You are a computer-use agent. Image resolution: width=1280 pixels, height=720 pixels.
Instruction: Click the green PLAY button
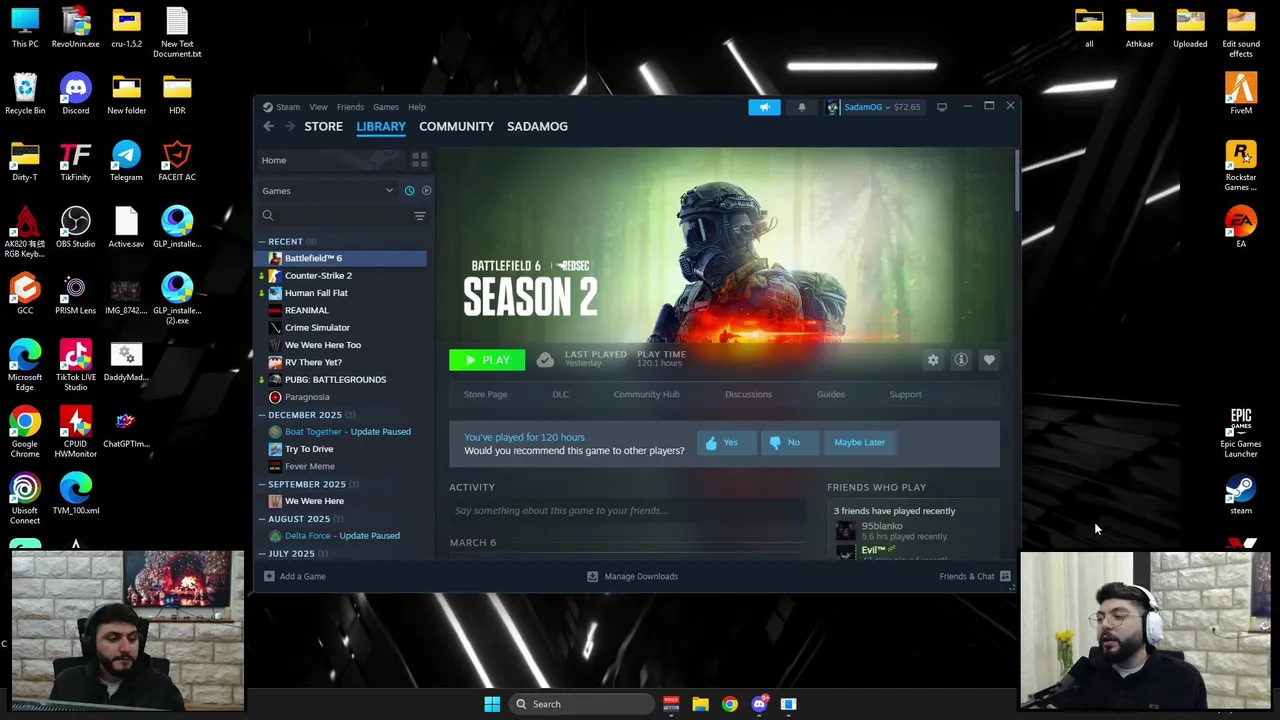click(487, 360)
